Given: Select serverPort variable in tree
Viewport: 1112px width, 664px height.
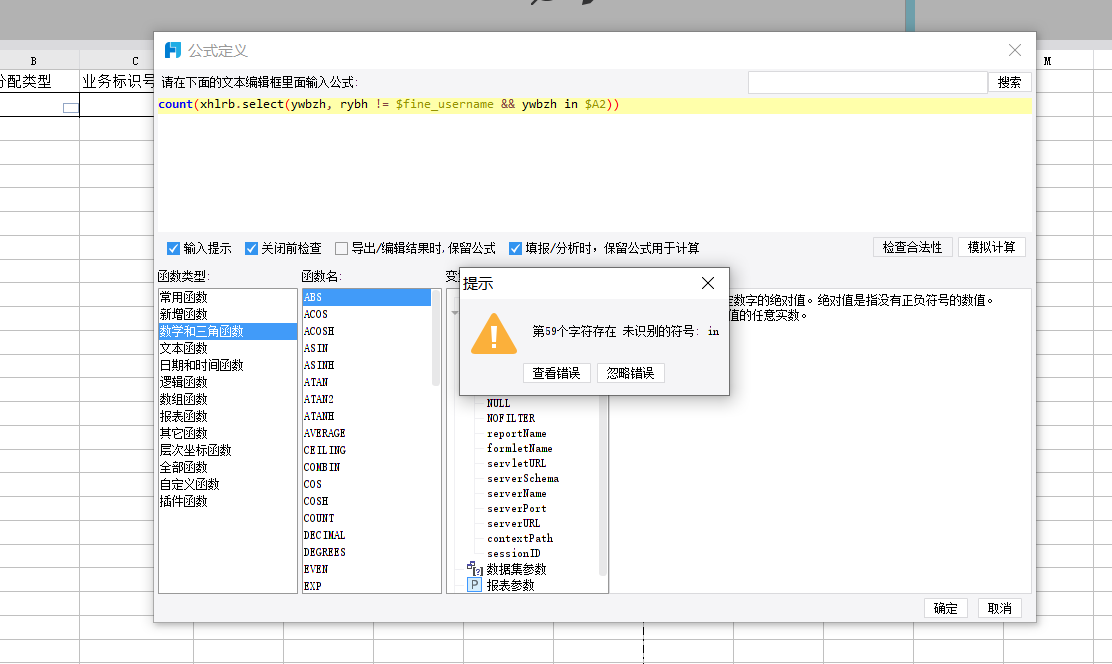Looking at the screenshot, I should (516, 508).
